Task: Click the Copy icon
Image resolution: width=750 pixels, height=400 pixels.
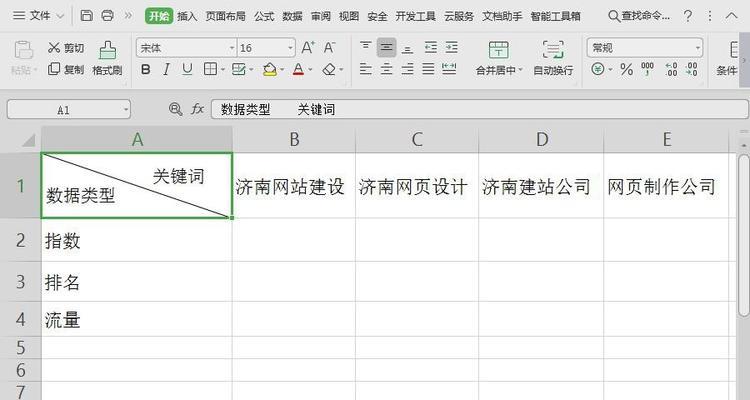Action: click(x=54, y=69)
